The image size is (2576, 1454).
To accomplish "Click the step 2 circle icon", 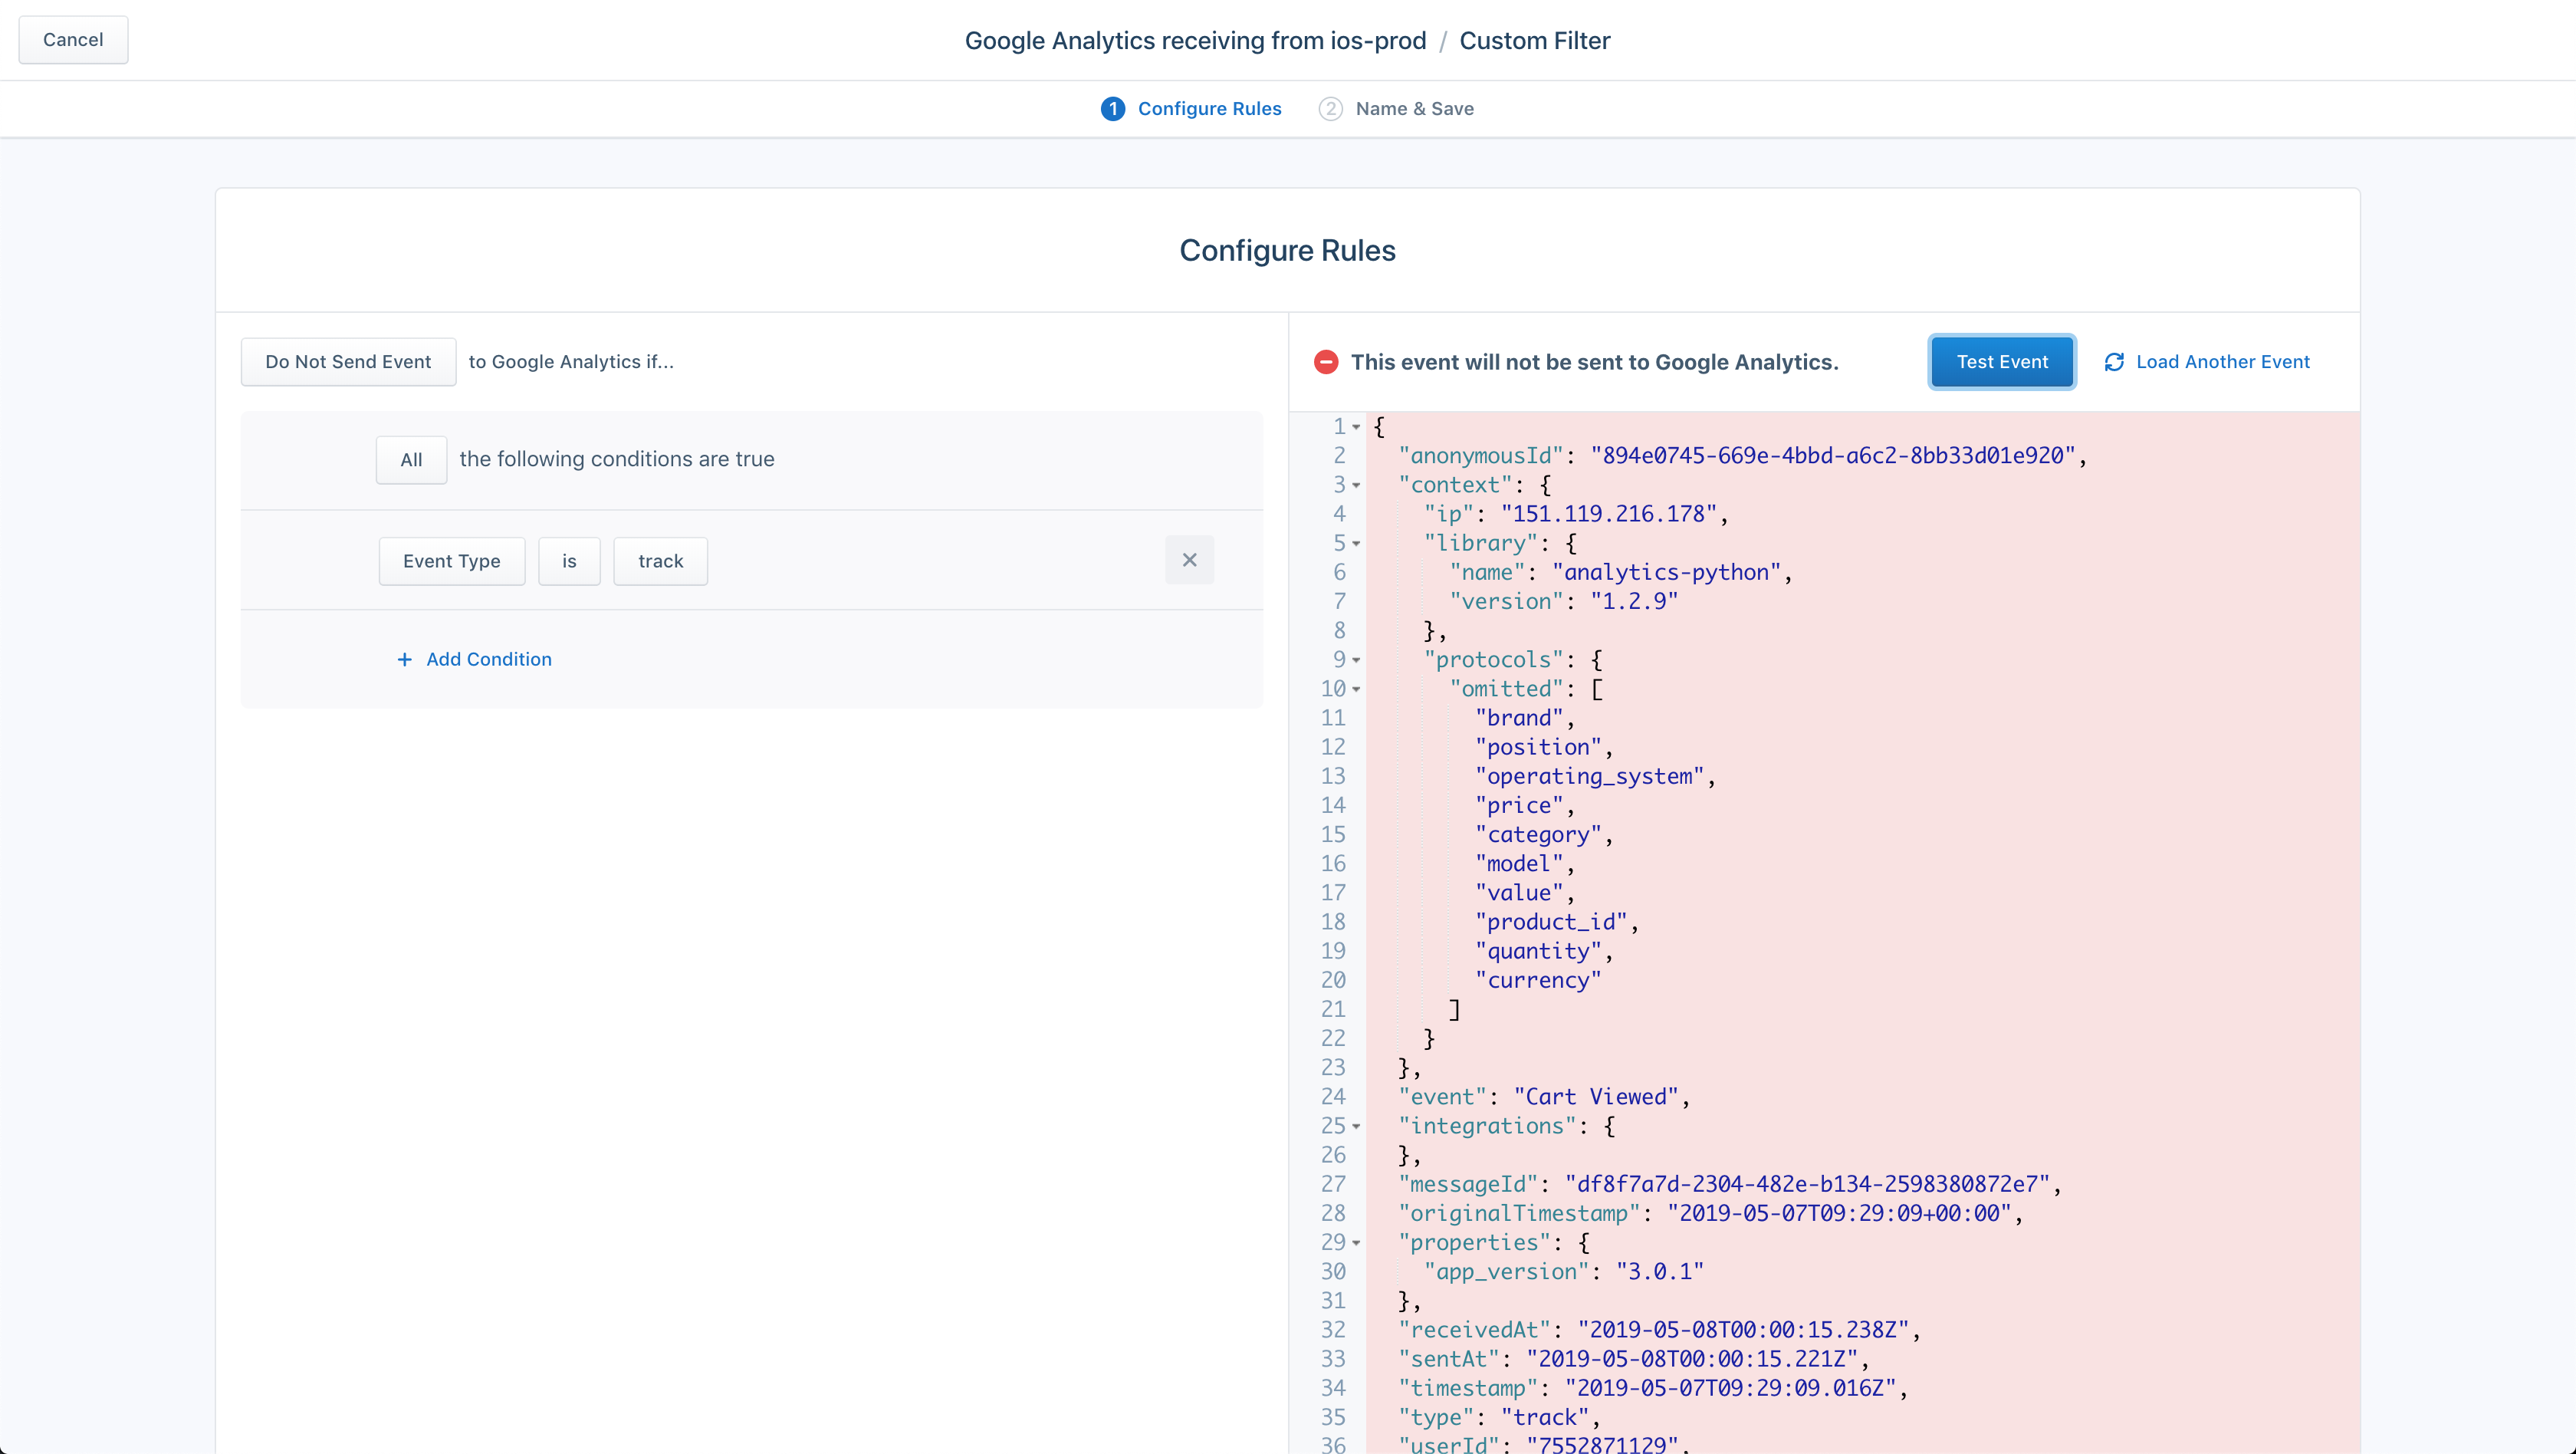I will point(1330,109).
